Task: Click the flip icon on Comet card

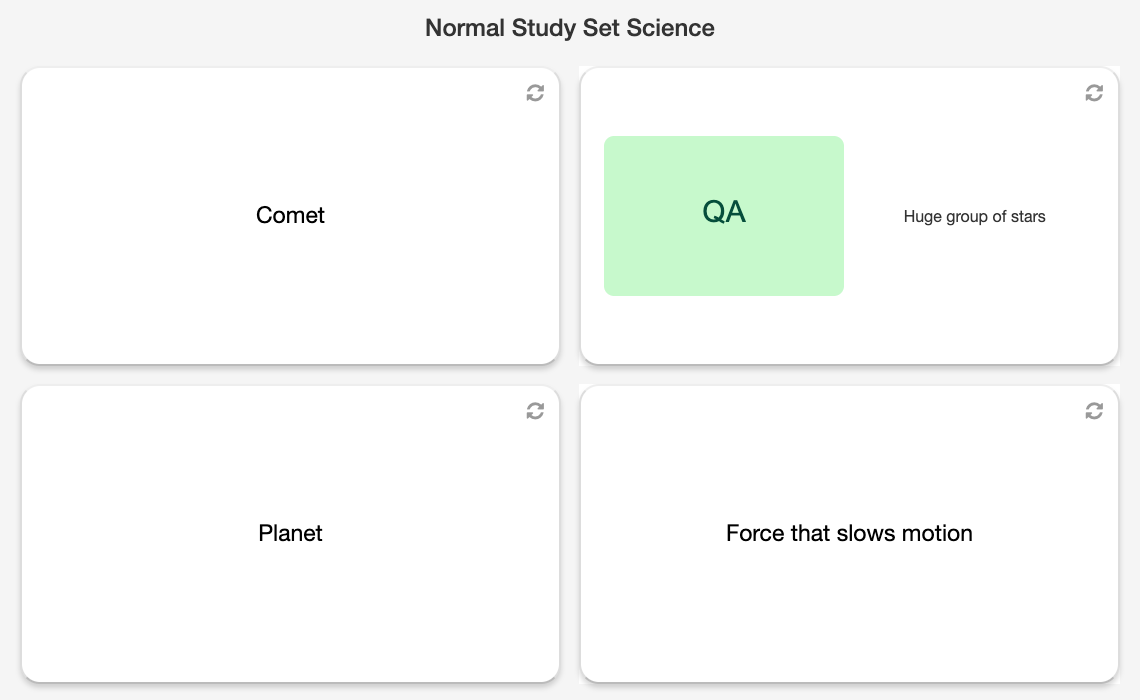Action: (535, 93)
